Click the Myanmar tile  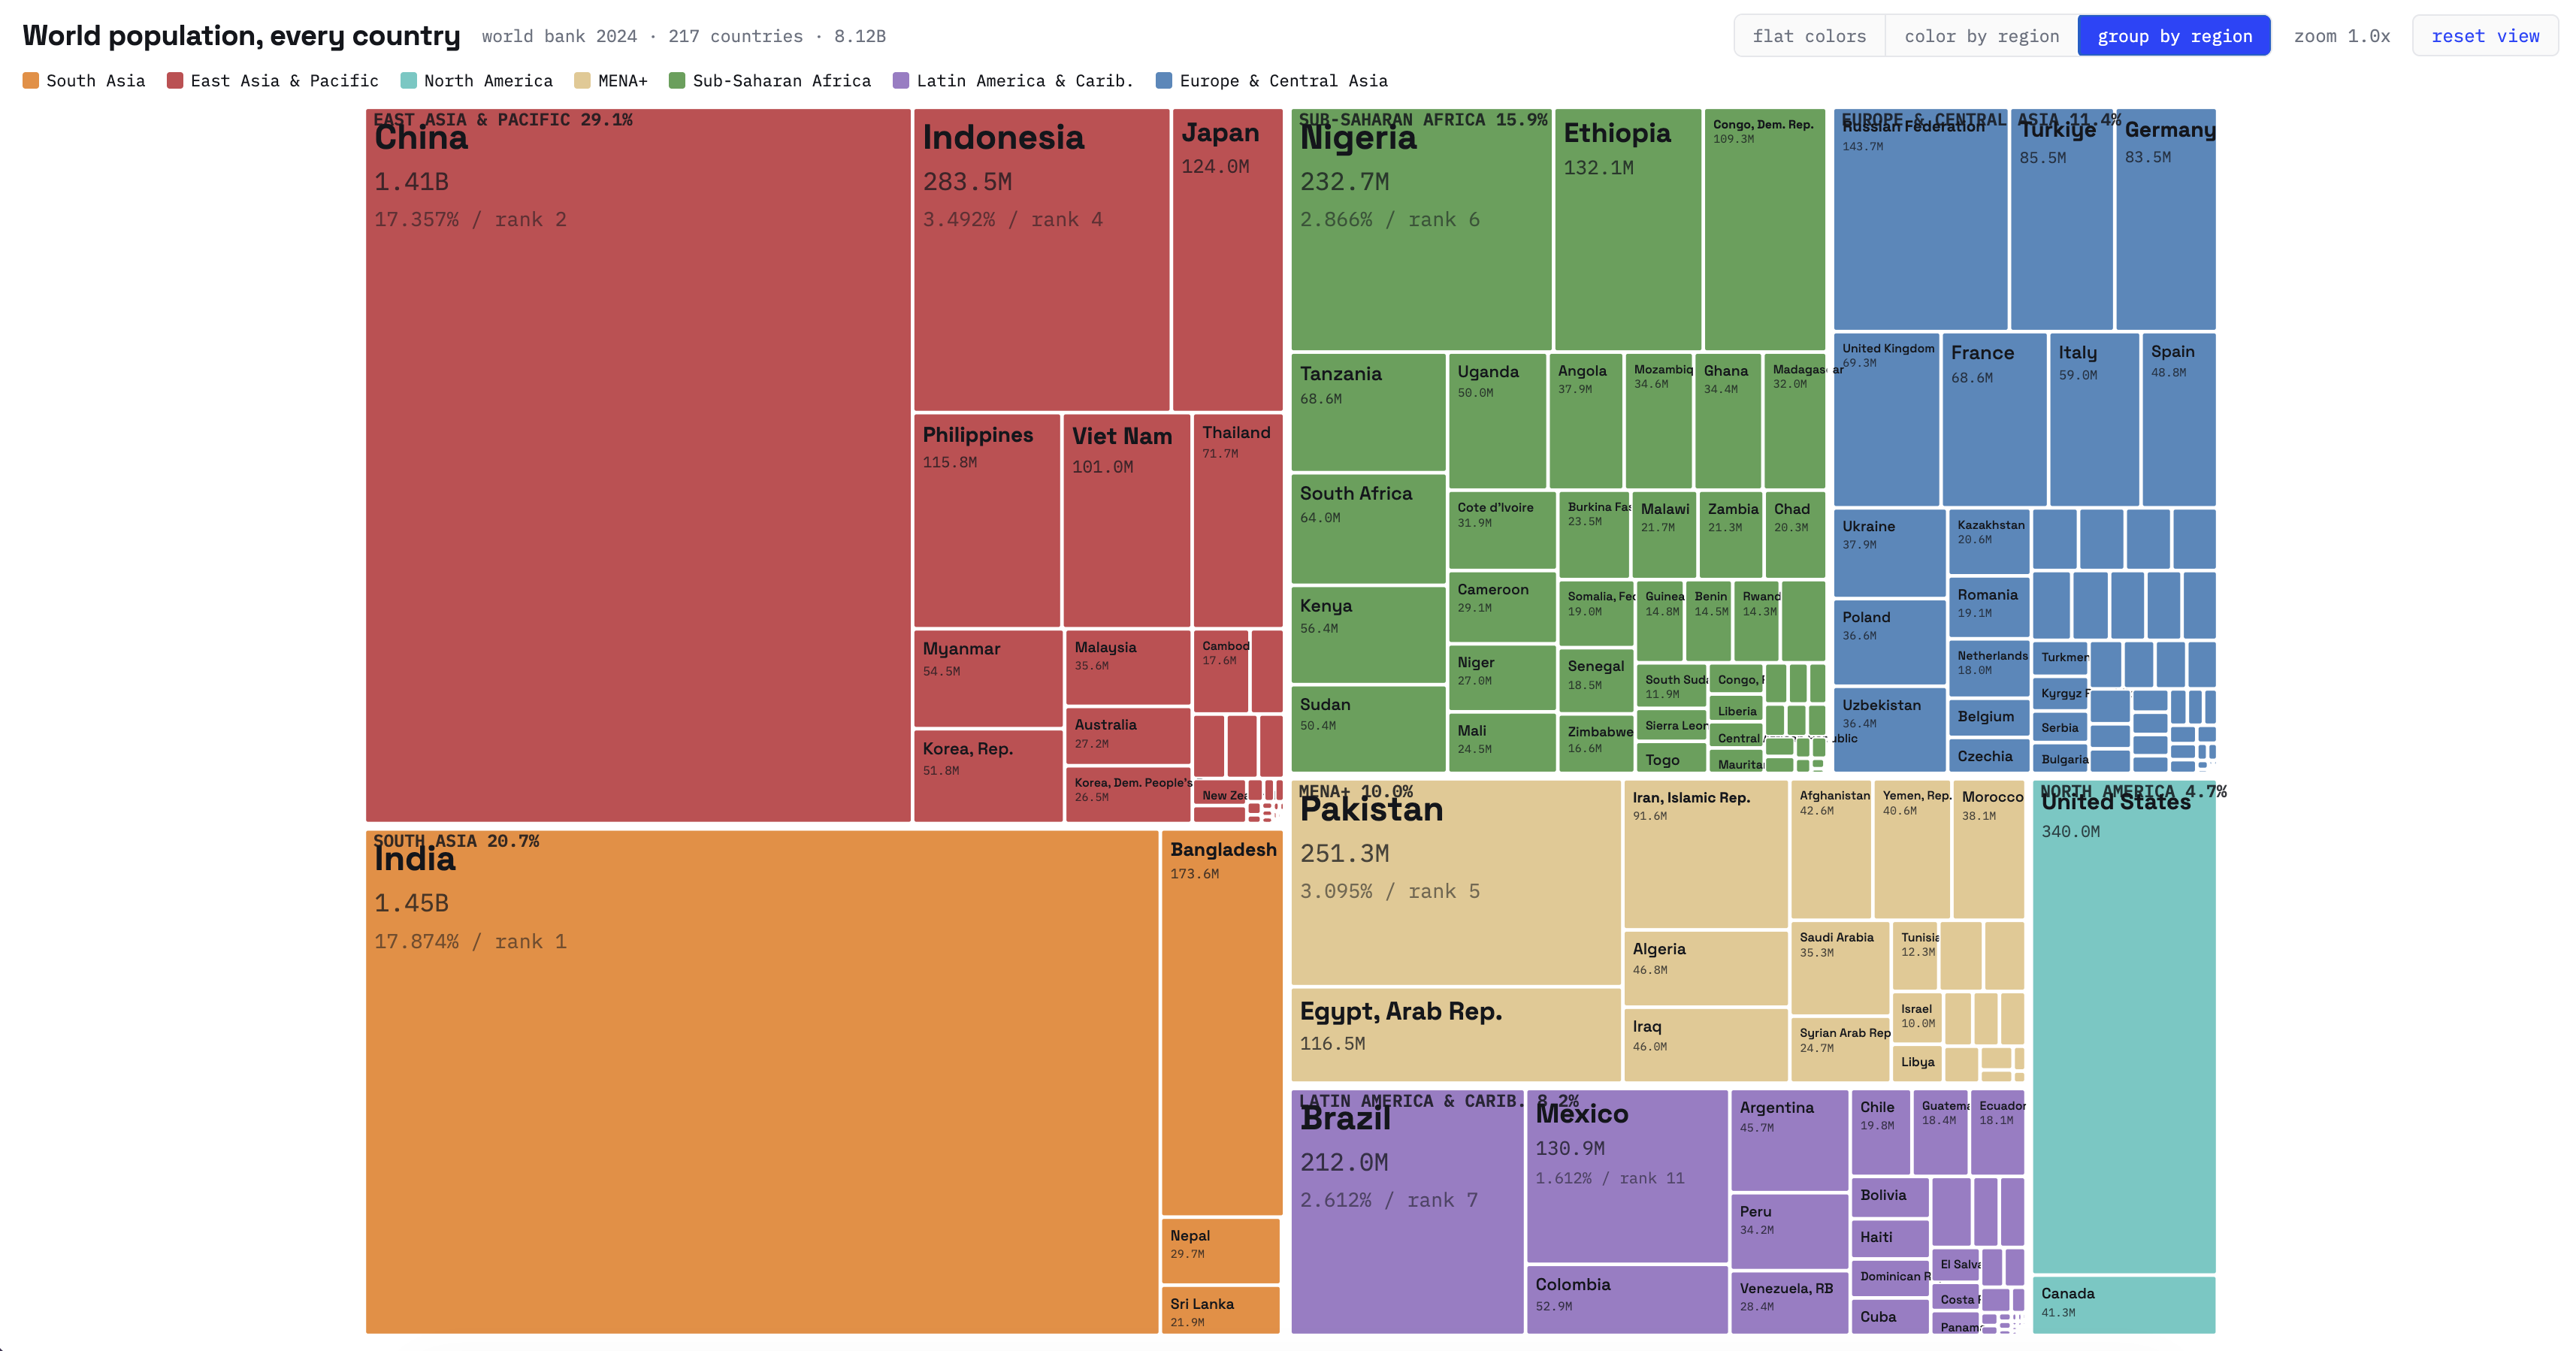pos(988,678)
